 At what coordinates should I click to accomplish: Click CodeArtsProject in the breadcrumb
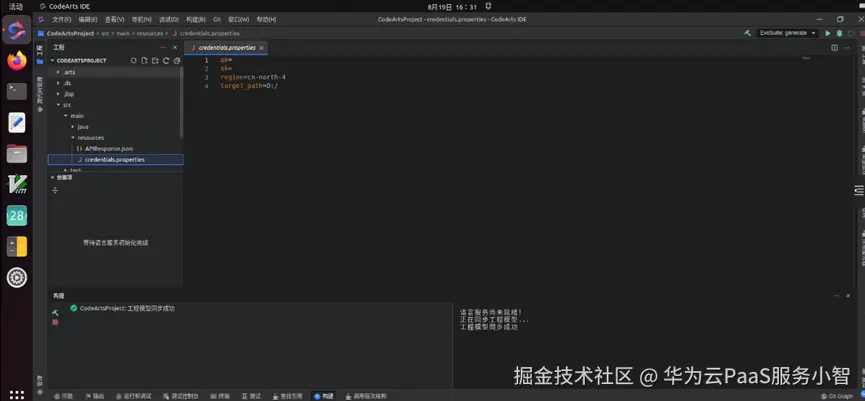tap(70, 34)
